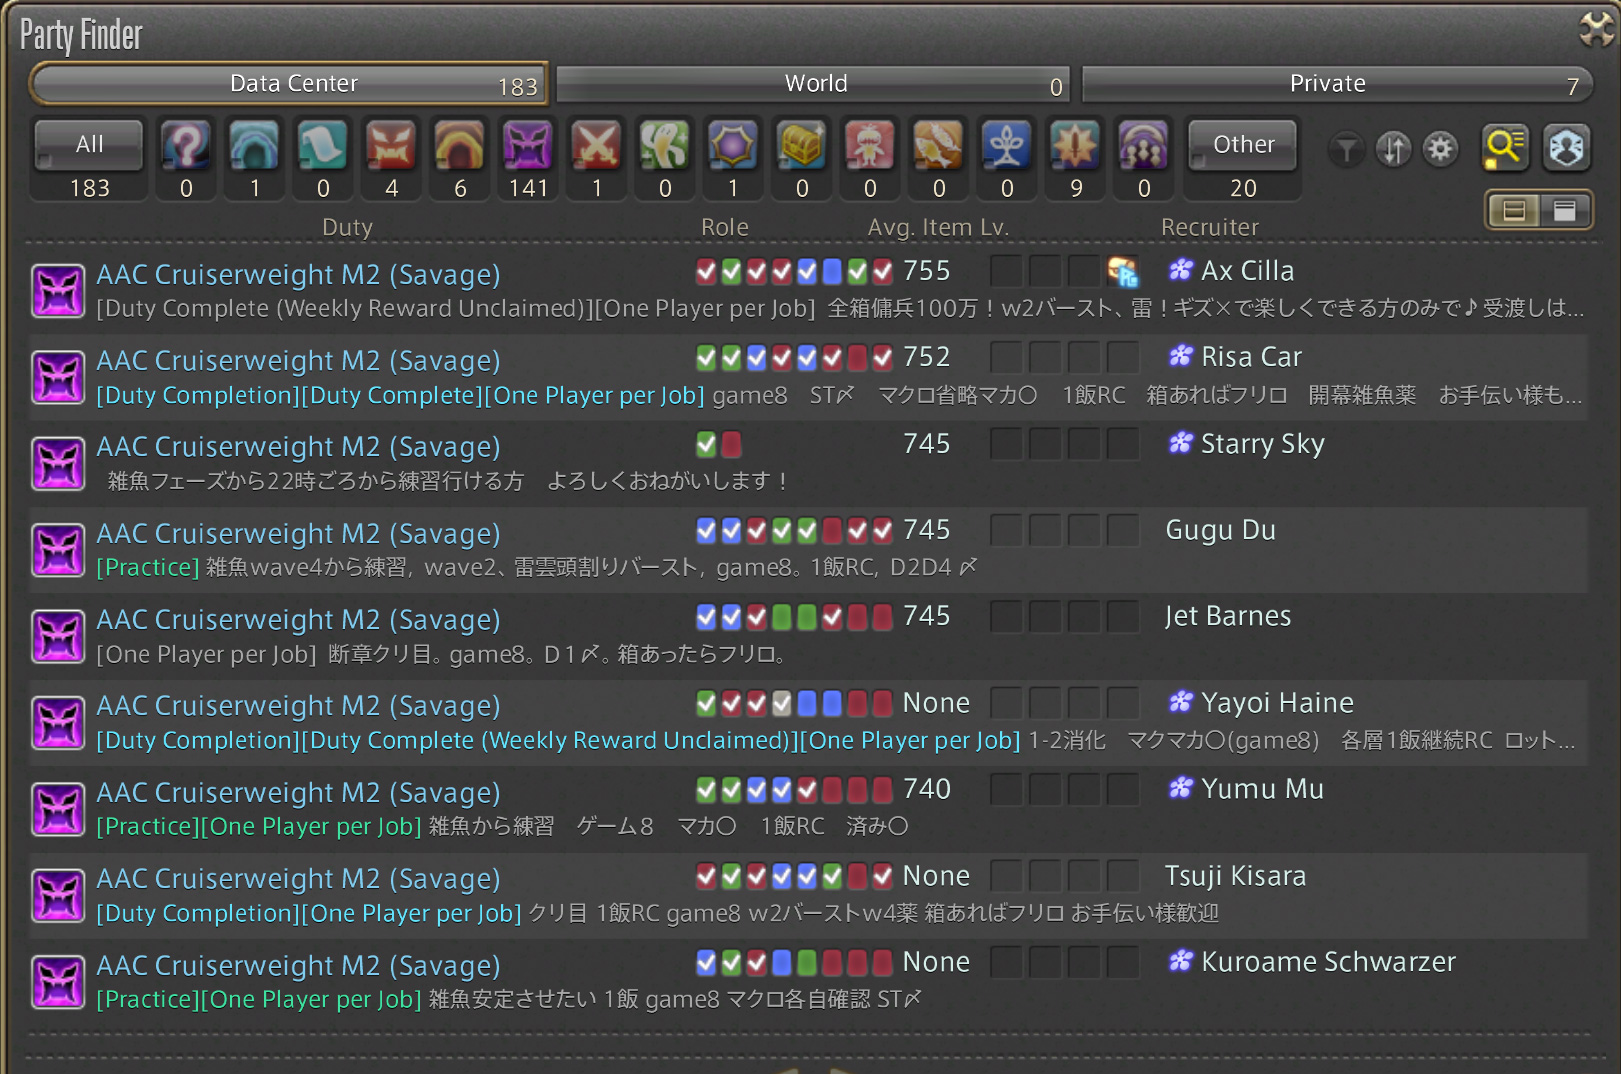1621x1074 pixels.
Task: Click the duty icon of Starry Sky's listing
Action: [x=58, y=464]
